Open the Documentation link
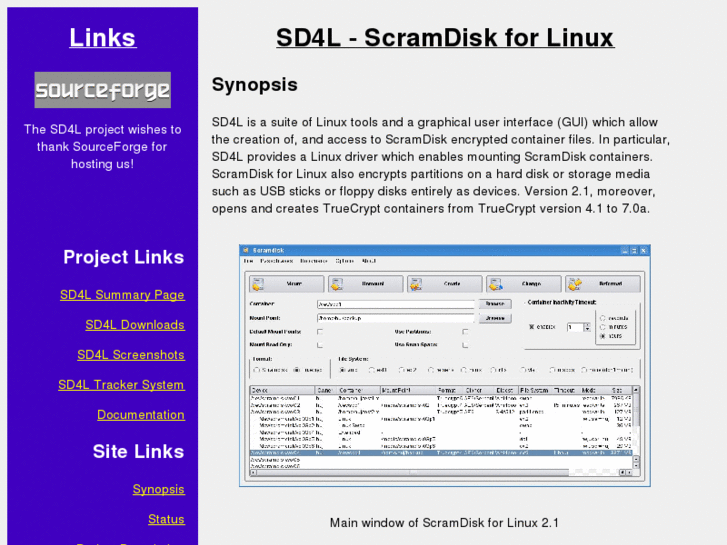This screenshot has width=727, height=545. pyautogui.click(x=141, y=415)
